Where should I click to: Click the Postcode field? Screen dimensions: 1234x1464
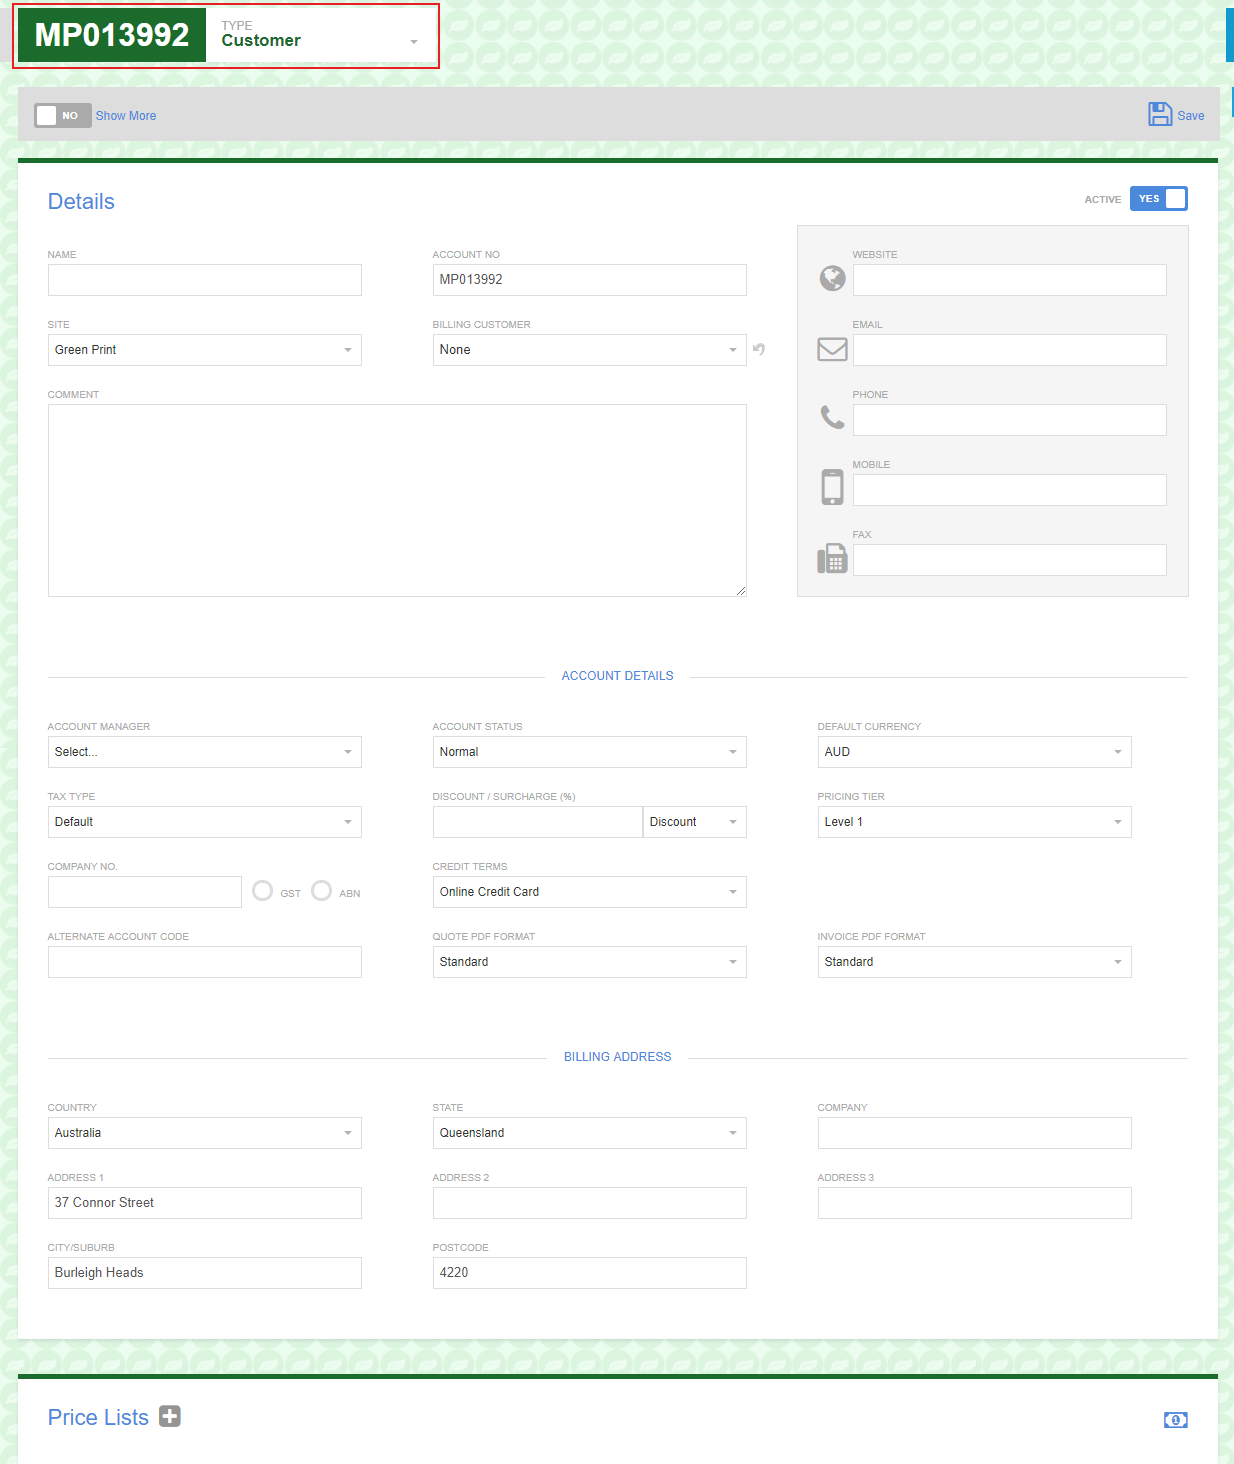pos(589,1273)
